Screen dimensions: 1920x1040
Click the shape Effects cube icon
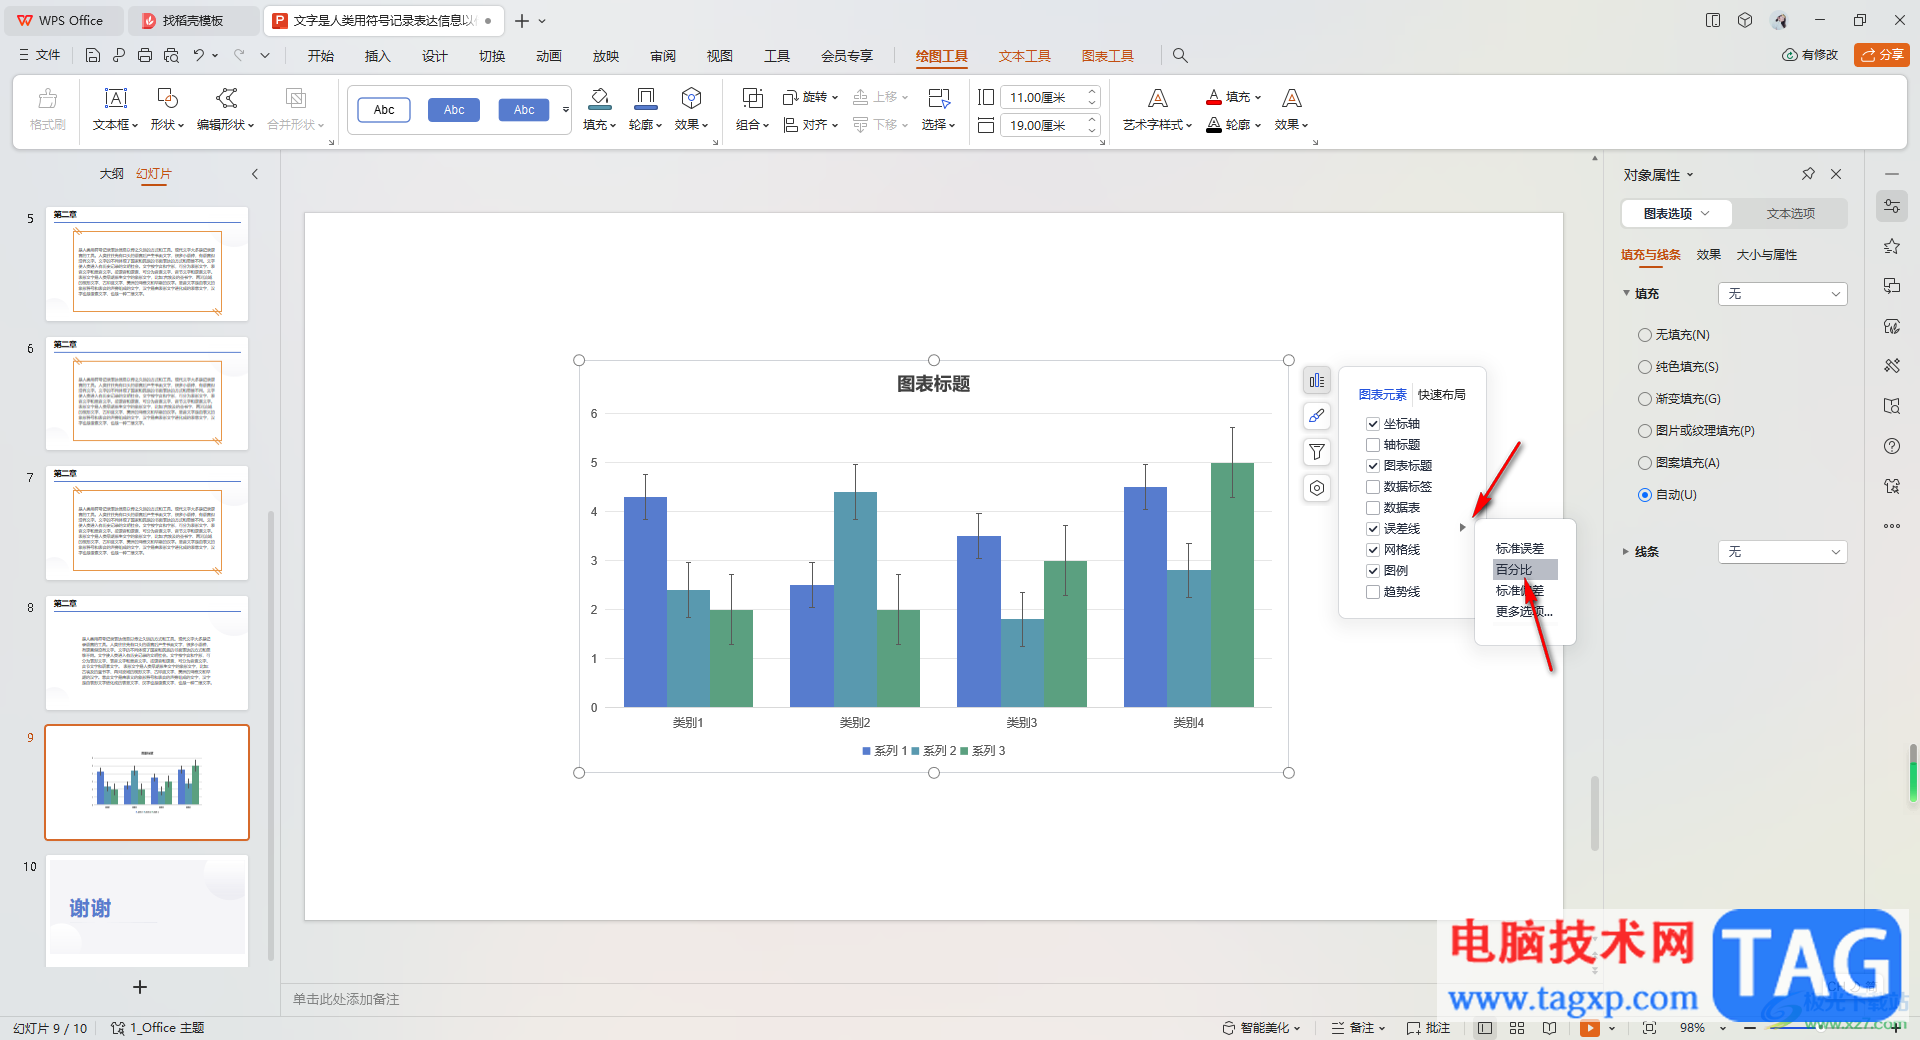tap(691, 98)
